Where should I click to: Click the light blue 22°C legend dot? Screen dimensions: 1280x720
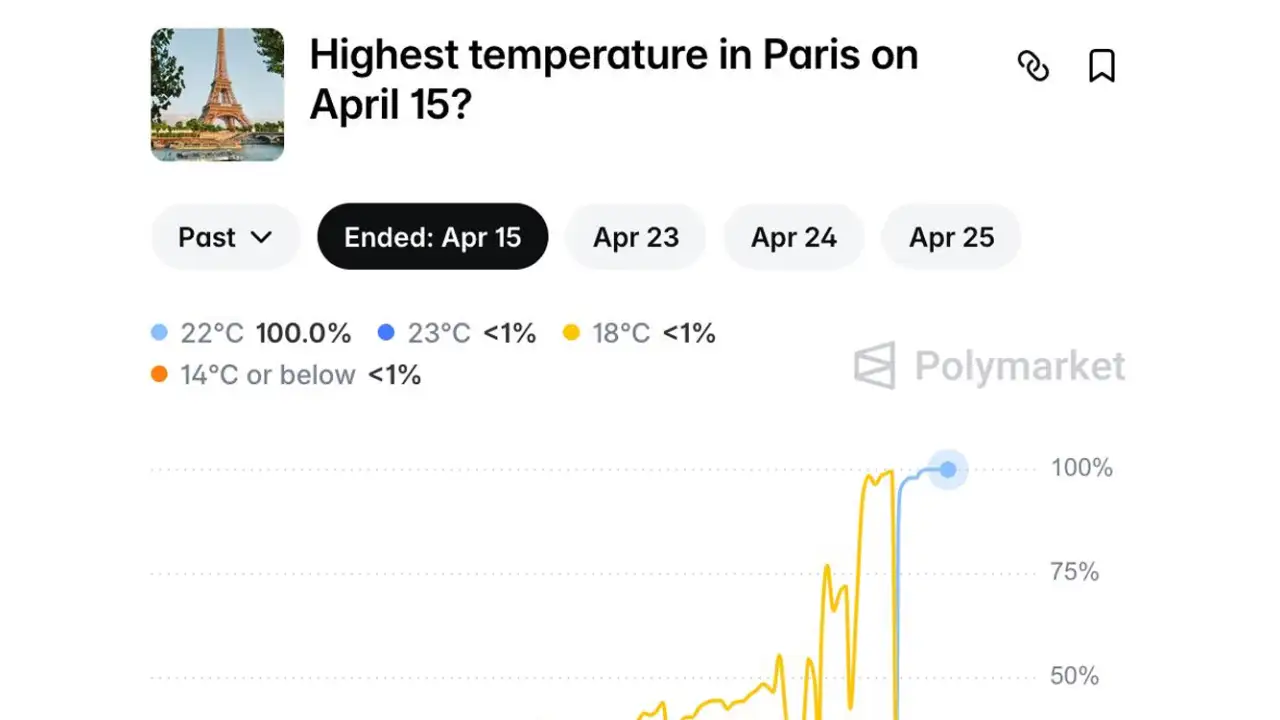(x=159, y=333)
